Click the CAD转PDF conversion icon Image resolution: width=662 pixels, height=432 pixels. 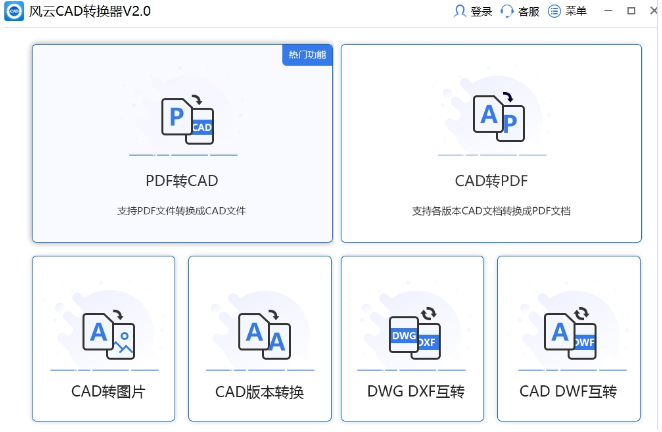tap(499, 117)
